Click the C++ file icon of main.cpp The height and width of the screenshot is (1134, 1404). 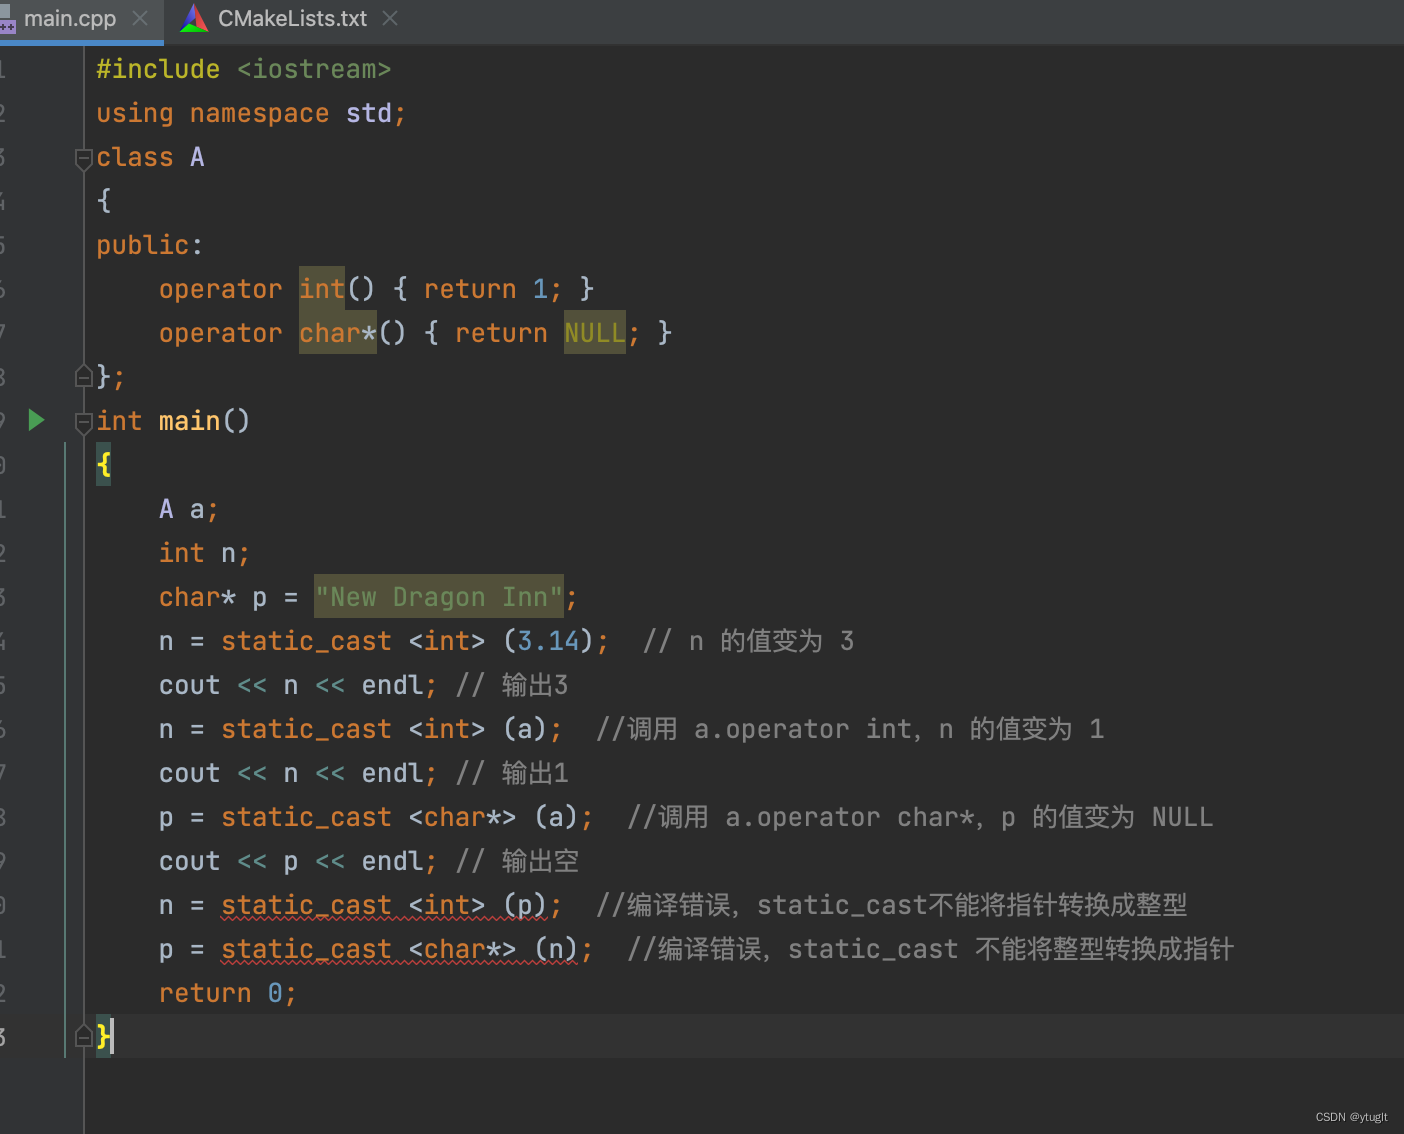(x=7, y=20)
